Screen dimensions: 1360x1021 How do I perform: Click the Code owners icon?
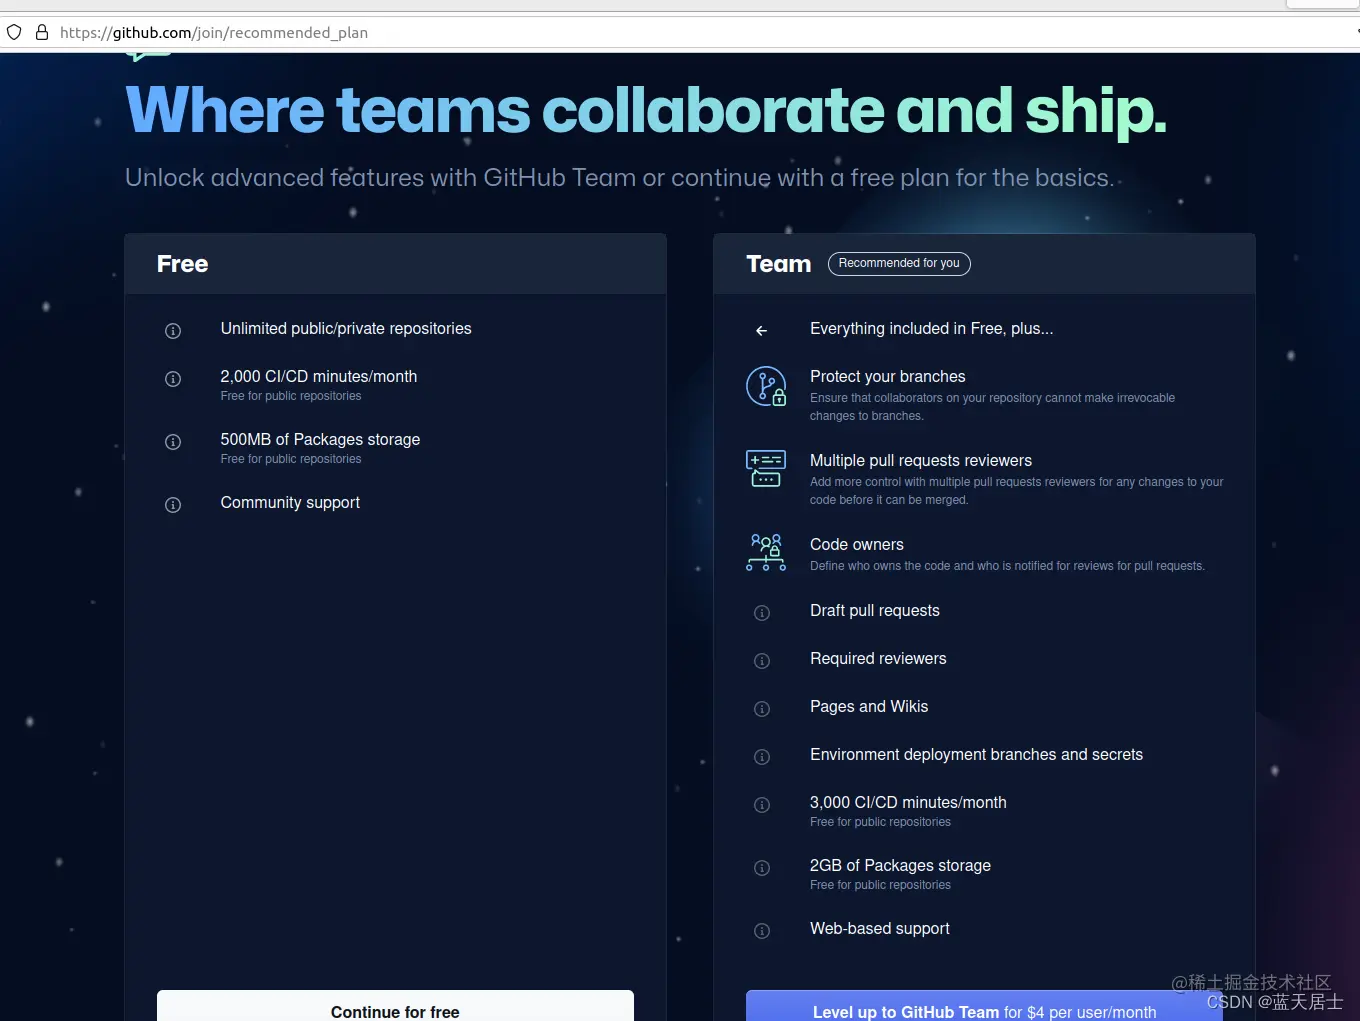pos(766,552)
